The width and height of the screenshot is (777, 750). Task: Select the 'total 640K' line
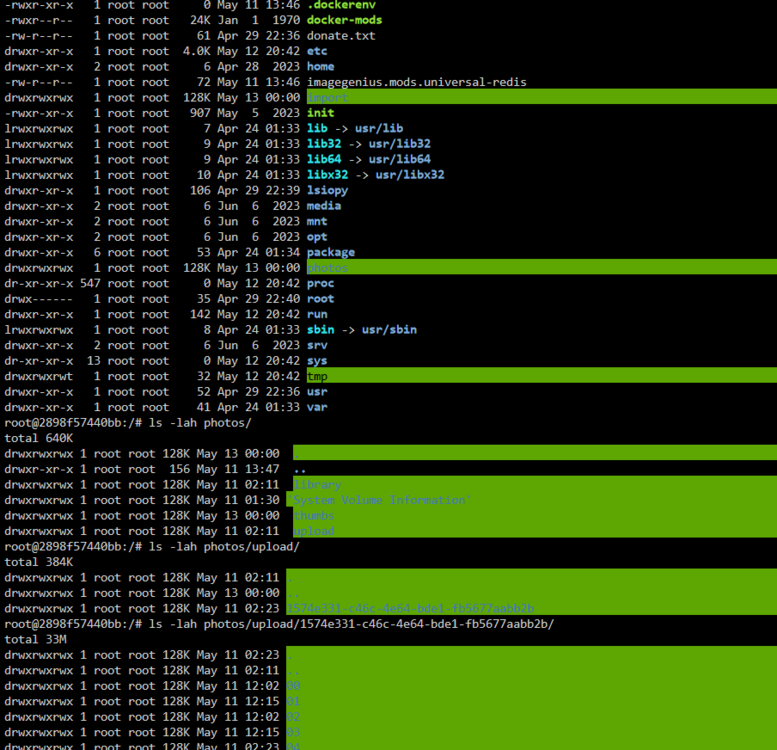(x=39, y=438)
